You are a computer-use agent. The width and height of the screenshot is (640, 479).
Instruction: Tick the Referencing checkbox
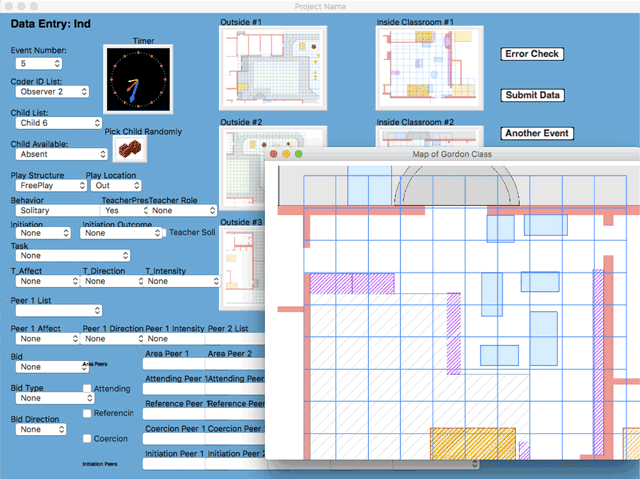point(88,413)
